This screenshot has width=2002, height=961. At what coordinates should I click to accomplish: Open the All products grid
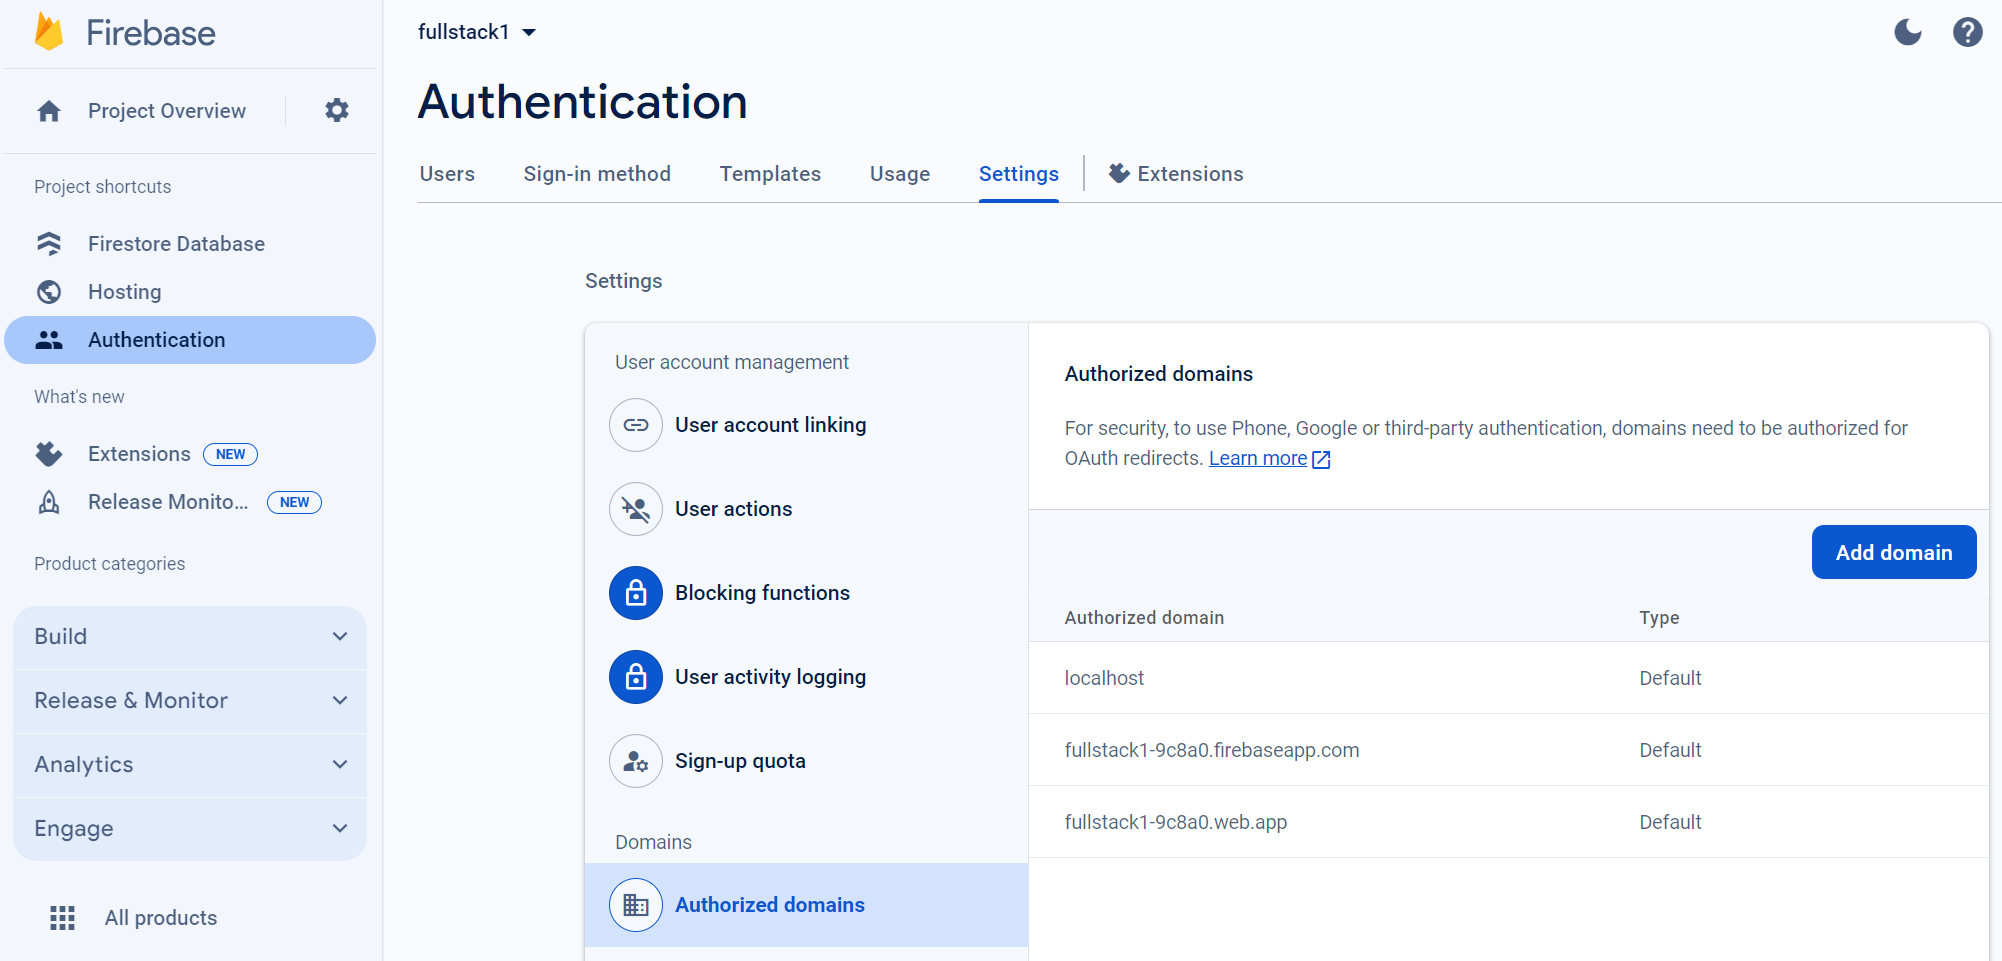[62, 917]
